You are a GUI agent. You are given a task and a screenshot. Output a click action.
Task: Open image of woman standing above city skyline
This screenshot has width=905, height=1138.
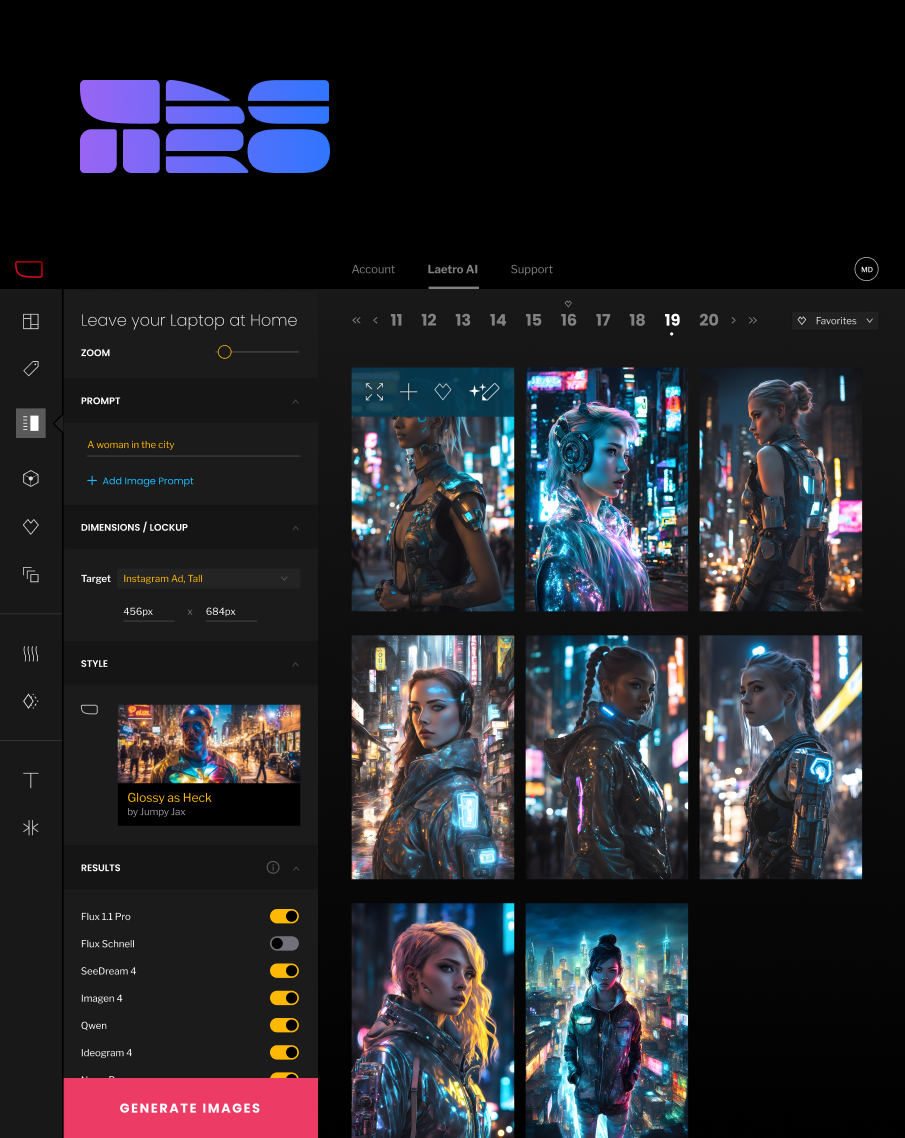607,1020
